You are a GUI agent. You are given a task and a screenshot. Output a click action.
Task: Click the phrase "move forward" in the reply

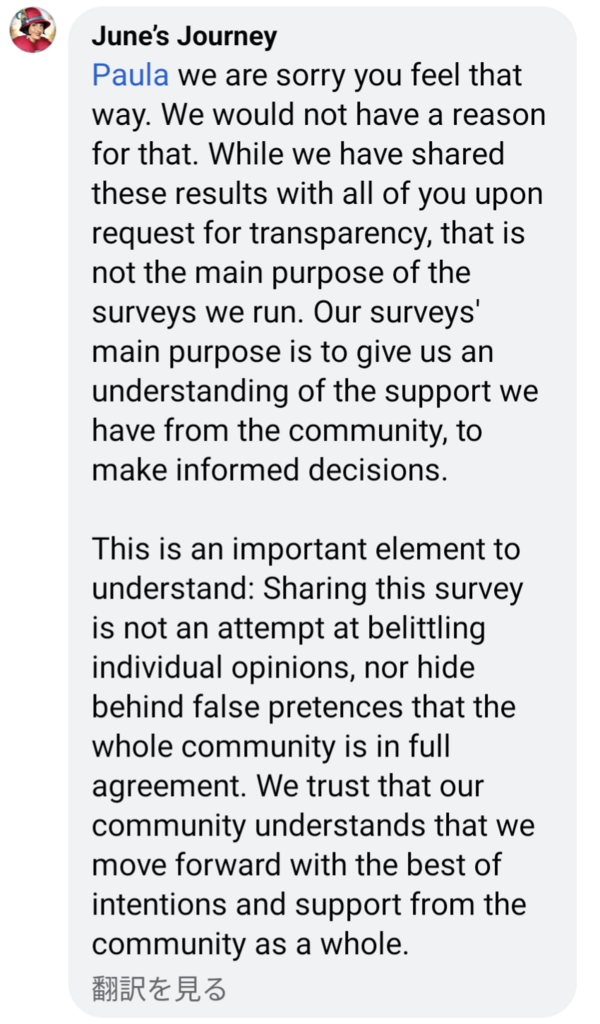pyautogui.click(x=186, y=865)
